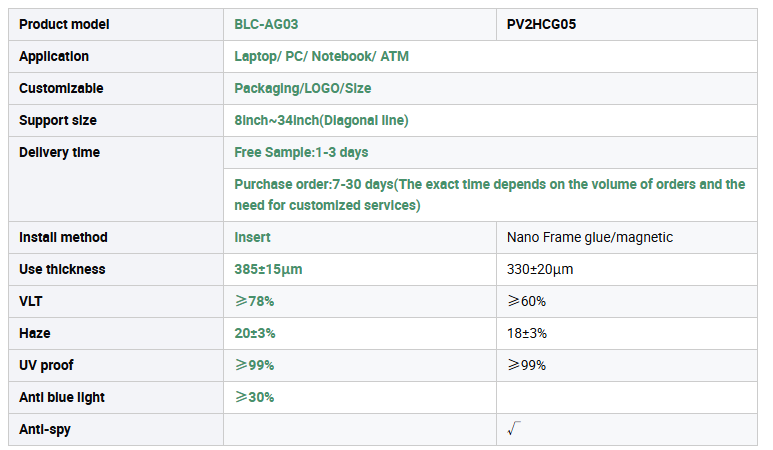Viewport: 773px width, 450px height.
Task: Select the 18±3% haze value
Action: tap(527, 333)
